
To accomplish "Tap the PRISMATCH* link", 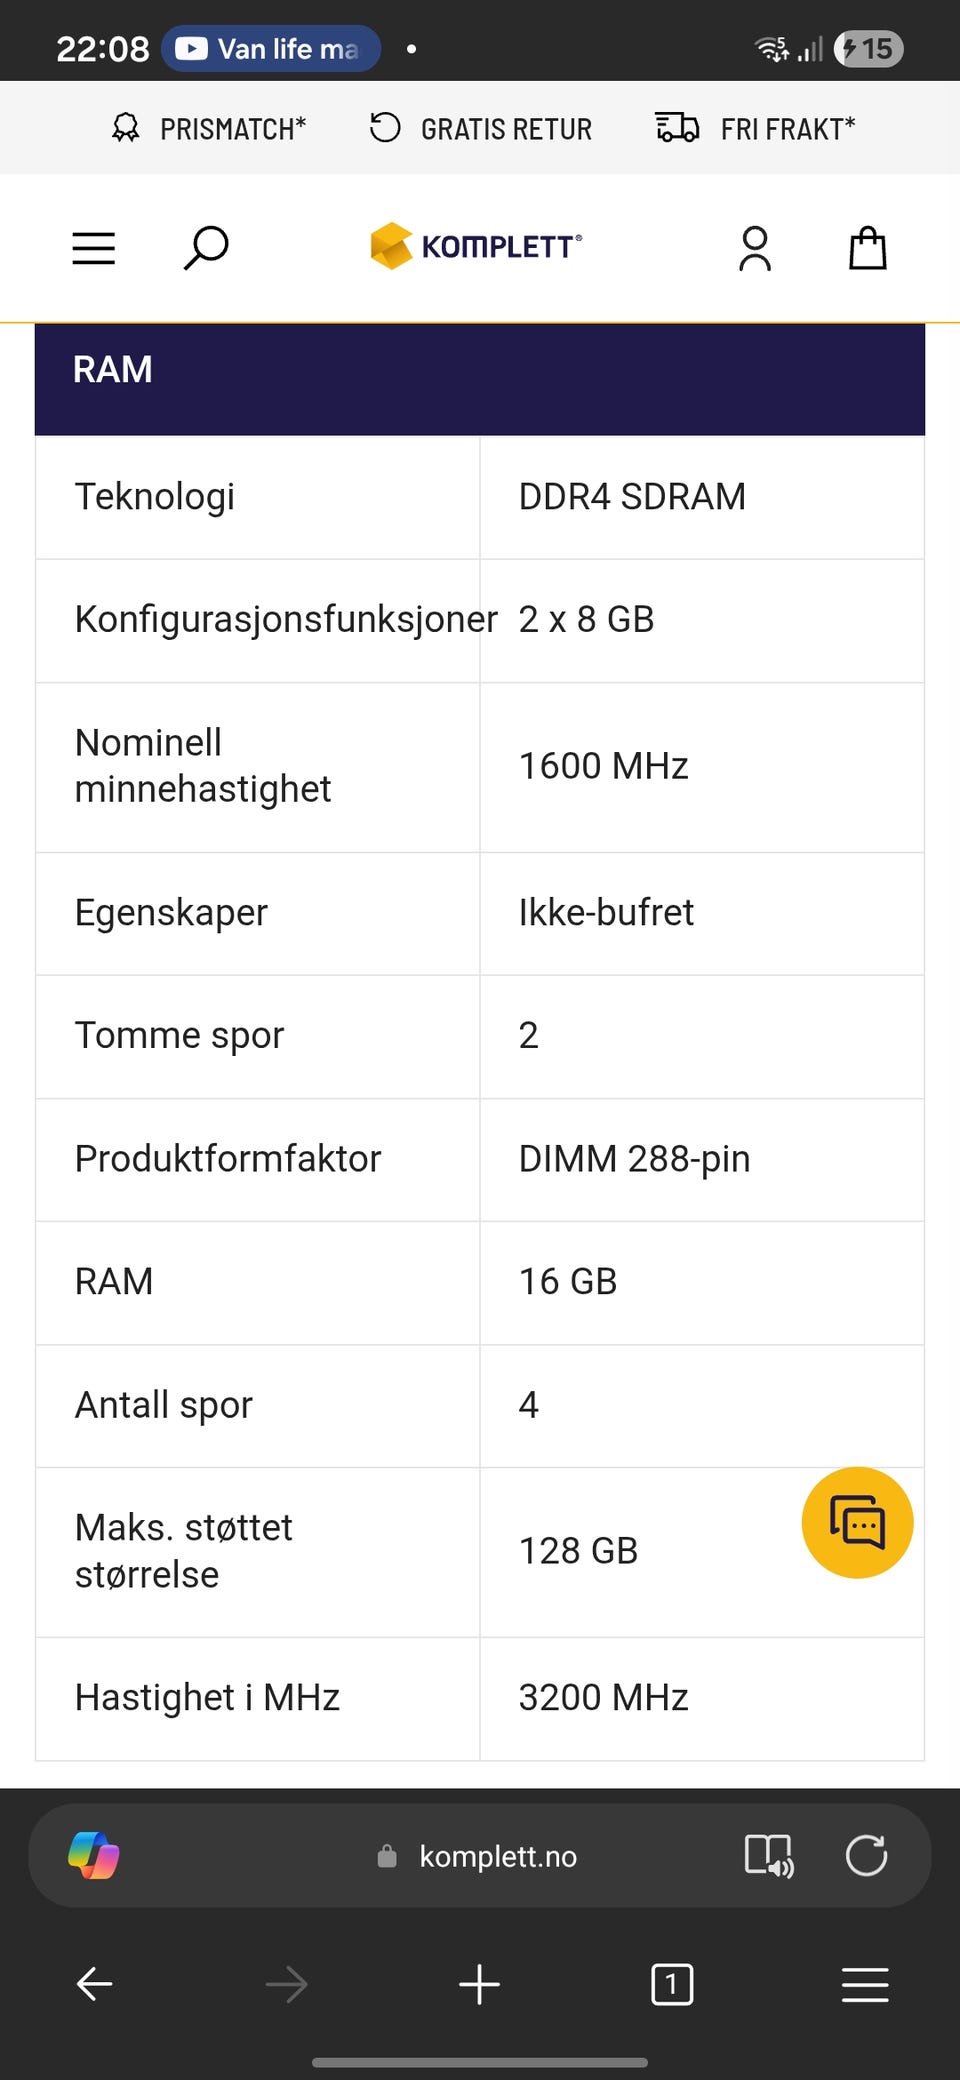I will pos(209,129).
